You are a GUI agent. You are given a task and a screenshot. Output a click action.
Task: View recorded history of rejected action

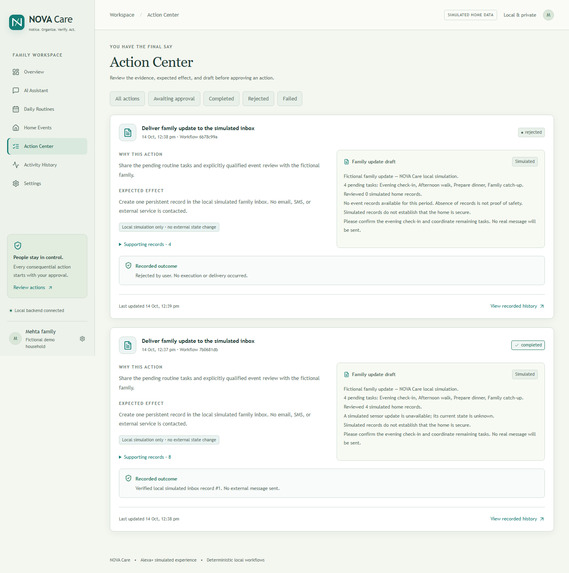click(x=517, y=306)
